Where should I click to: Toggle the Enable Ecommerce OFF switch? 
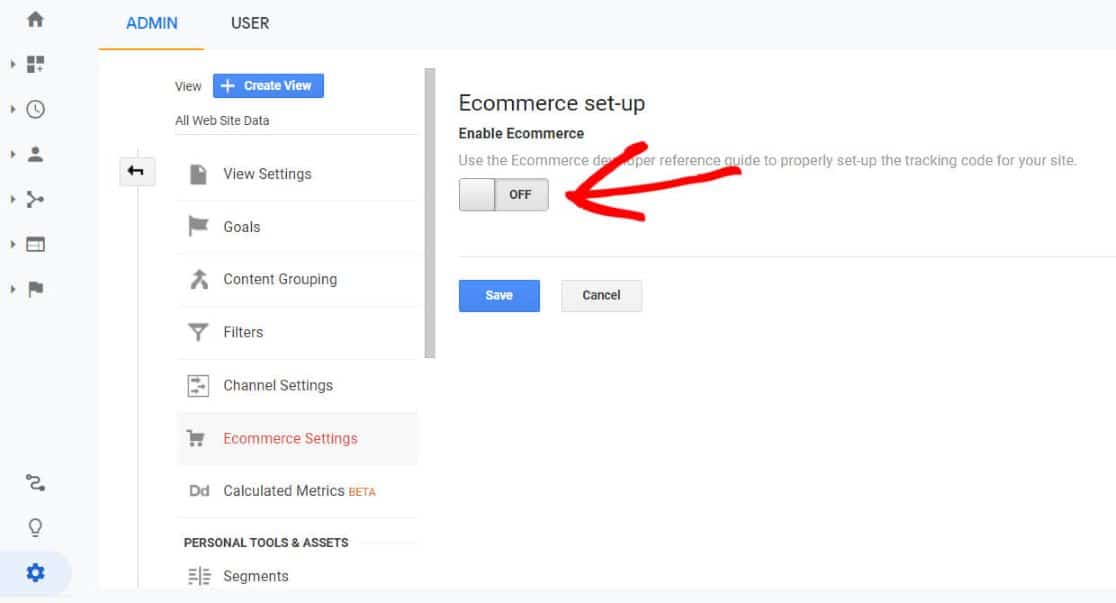pyautogui.click(x=503, y=194)
